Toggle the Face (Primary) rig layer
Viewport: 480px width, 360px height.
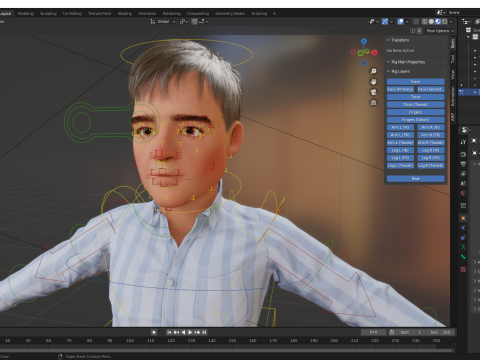pyautogui.click(x=400, y=89)
